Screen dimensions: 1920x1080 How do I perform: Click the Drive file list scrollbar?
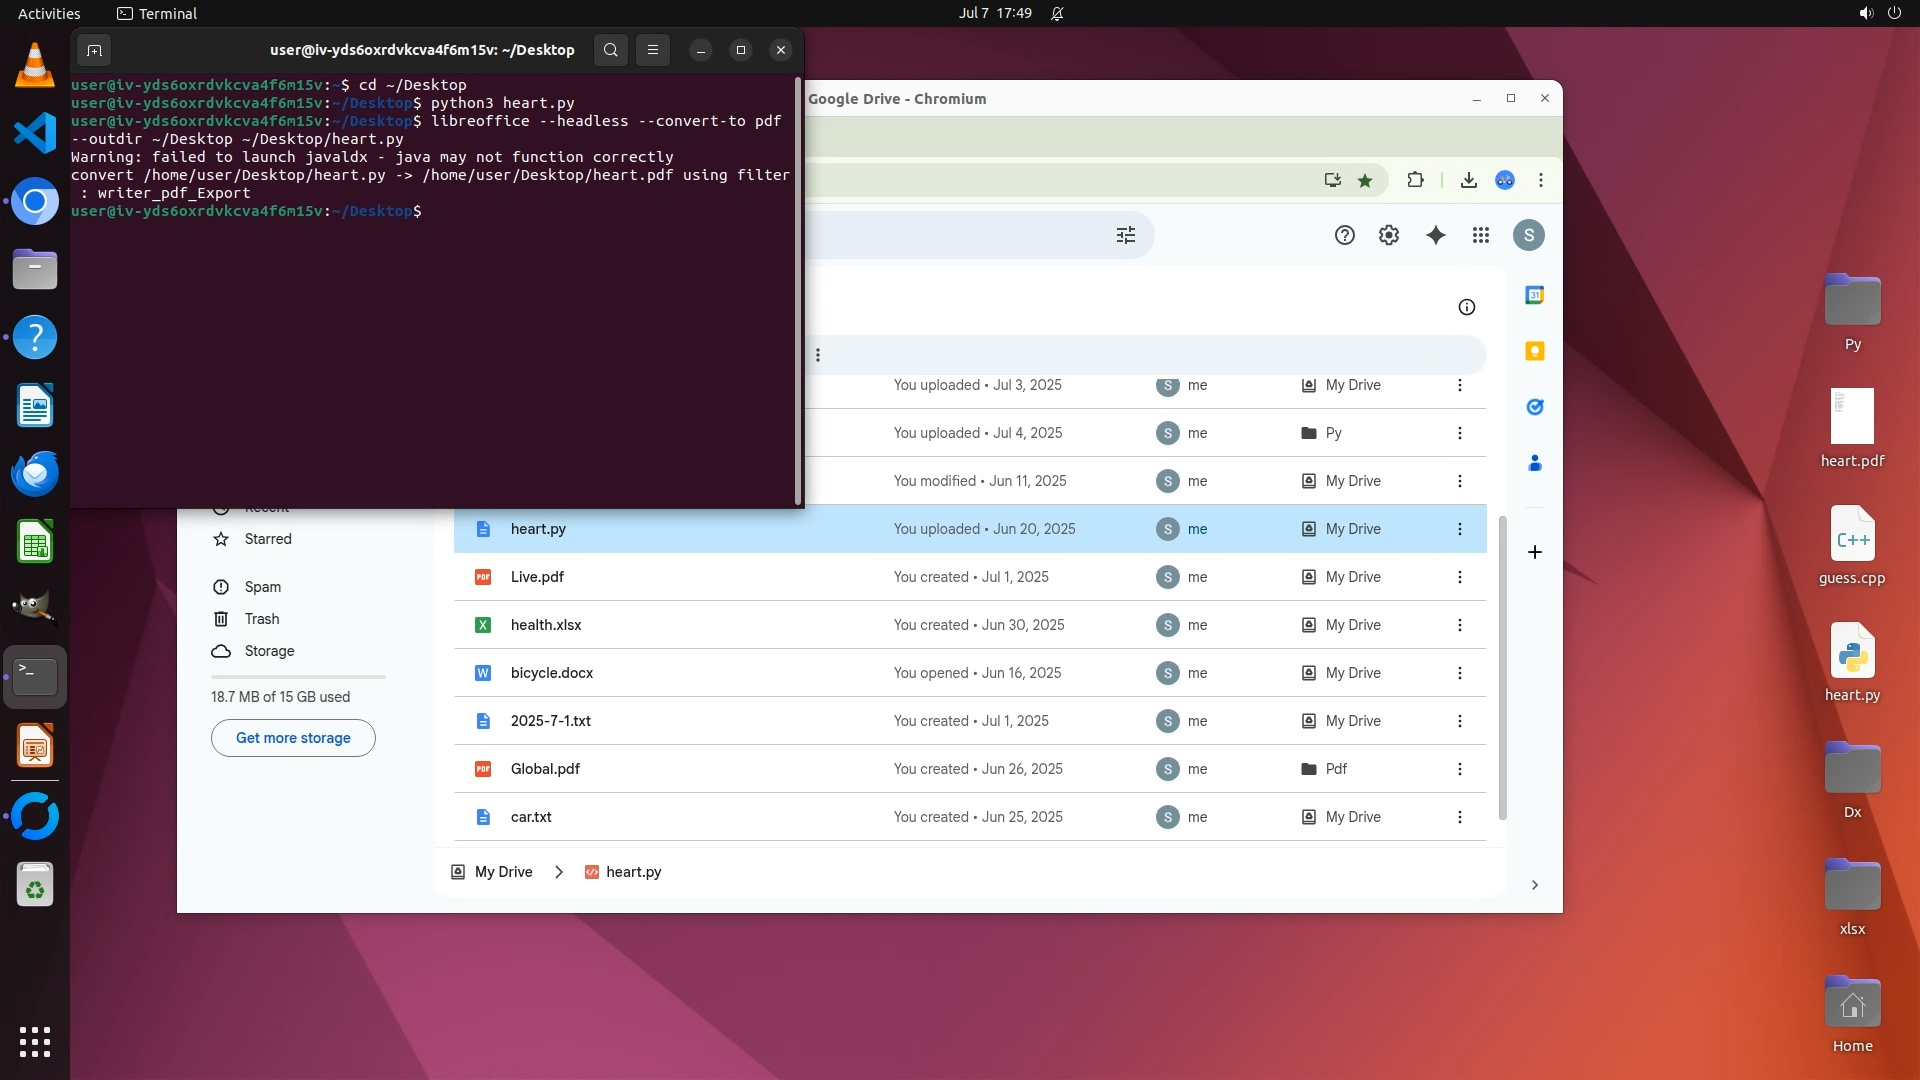click(1502, 667)
